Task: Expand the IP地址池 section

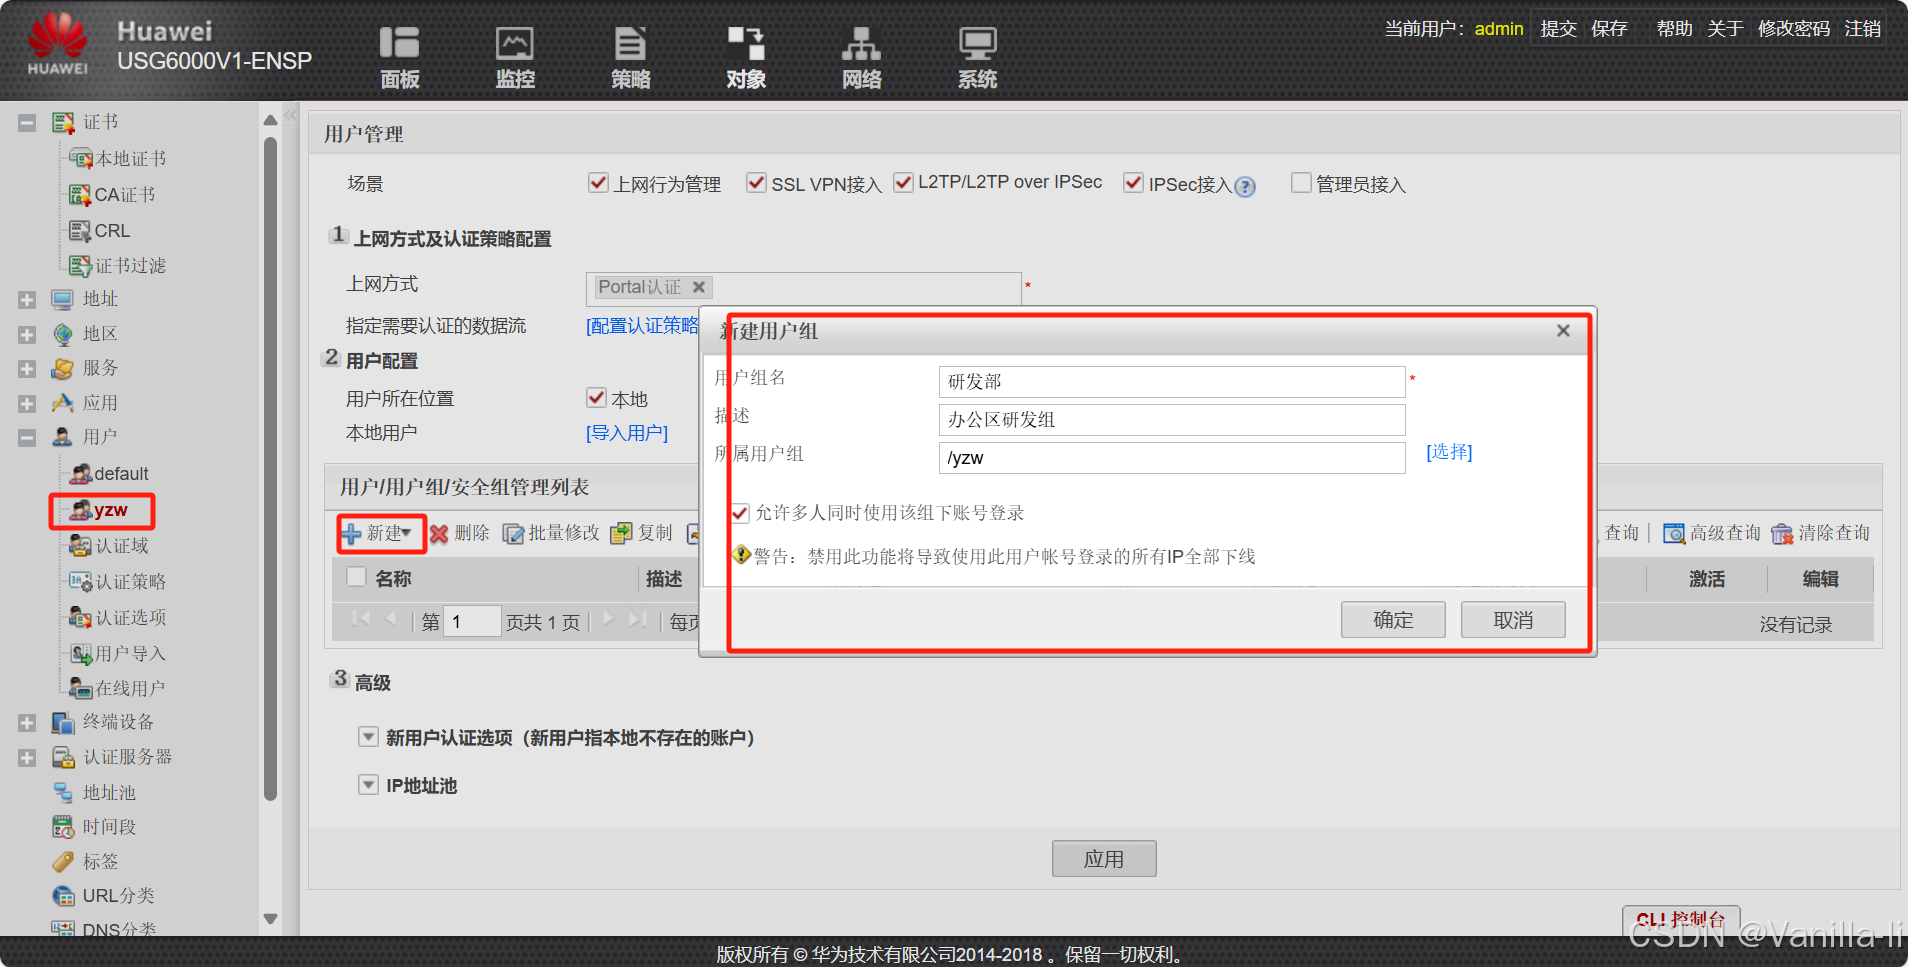Action: (368, 785)
